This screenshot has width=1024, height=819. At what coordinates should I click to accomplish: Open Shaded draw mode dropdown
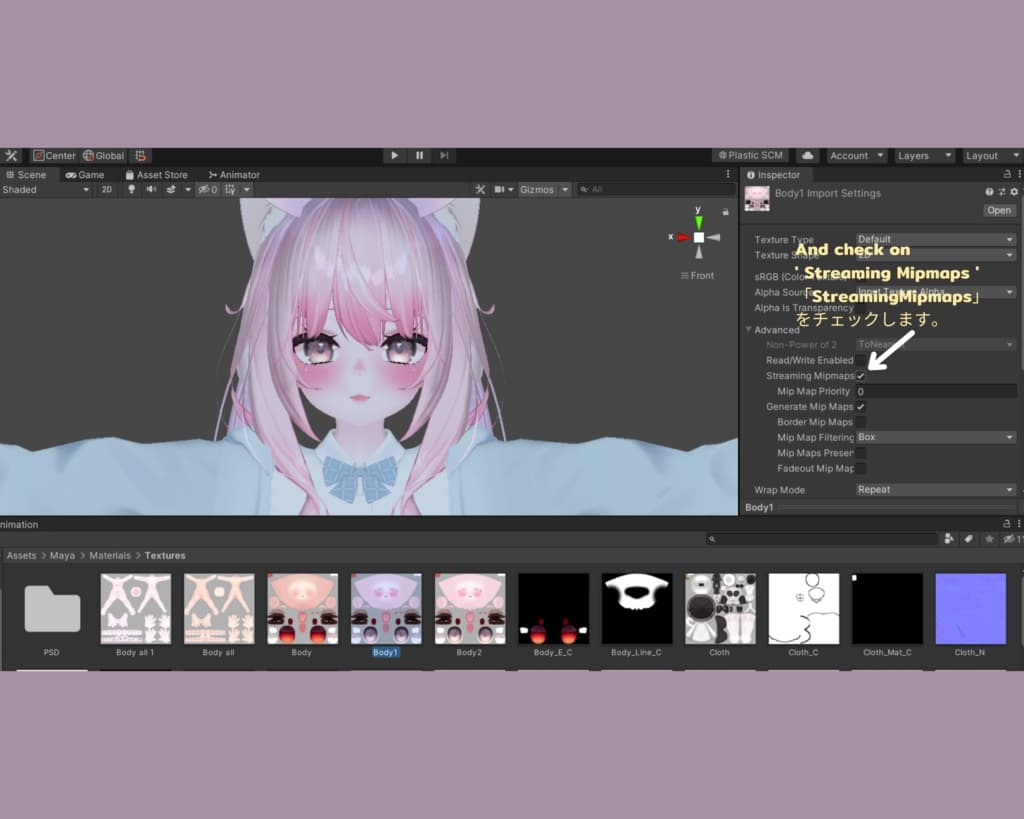point(46,189)
